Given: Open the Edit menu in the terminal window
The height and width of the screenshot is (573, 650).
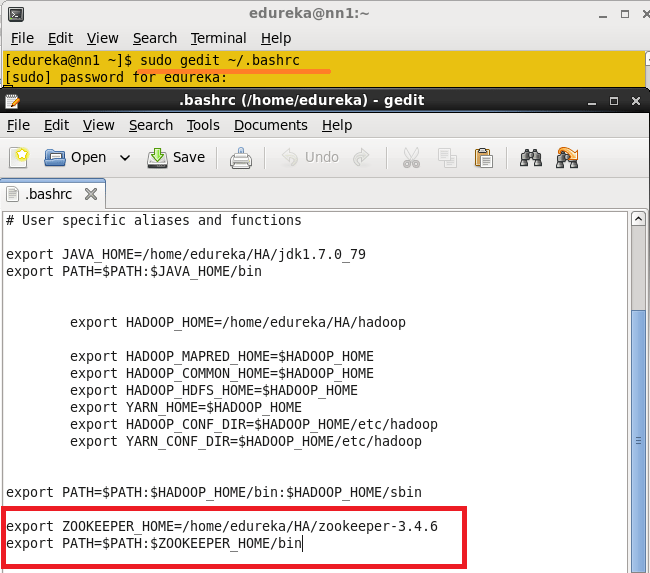Looking at the screenshot, I should tap(60, 38).
